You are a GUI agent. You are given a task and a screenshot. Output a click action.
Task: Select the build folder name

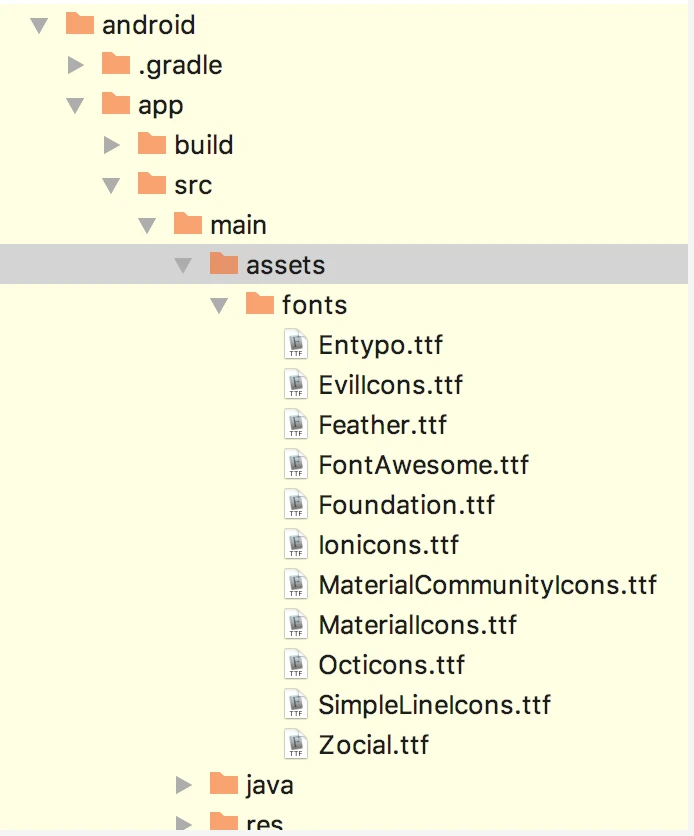pos(204,144)
